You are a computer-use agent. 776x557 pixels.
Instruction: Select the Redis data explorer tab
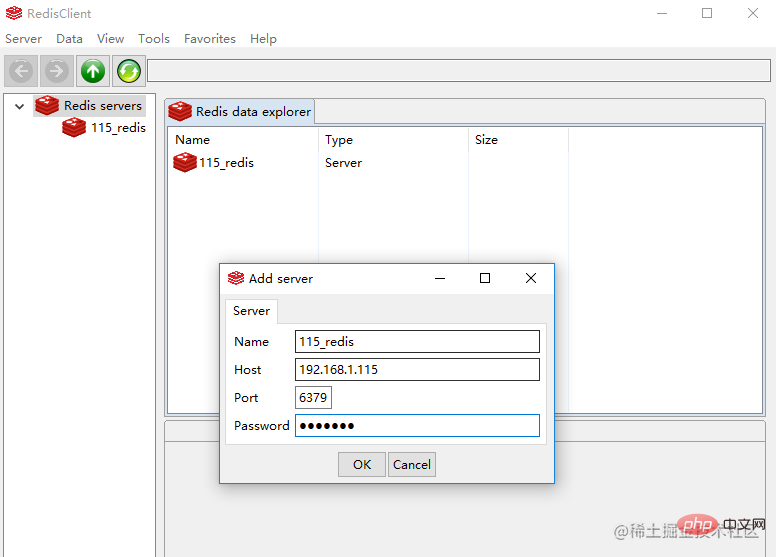240,111
